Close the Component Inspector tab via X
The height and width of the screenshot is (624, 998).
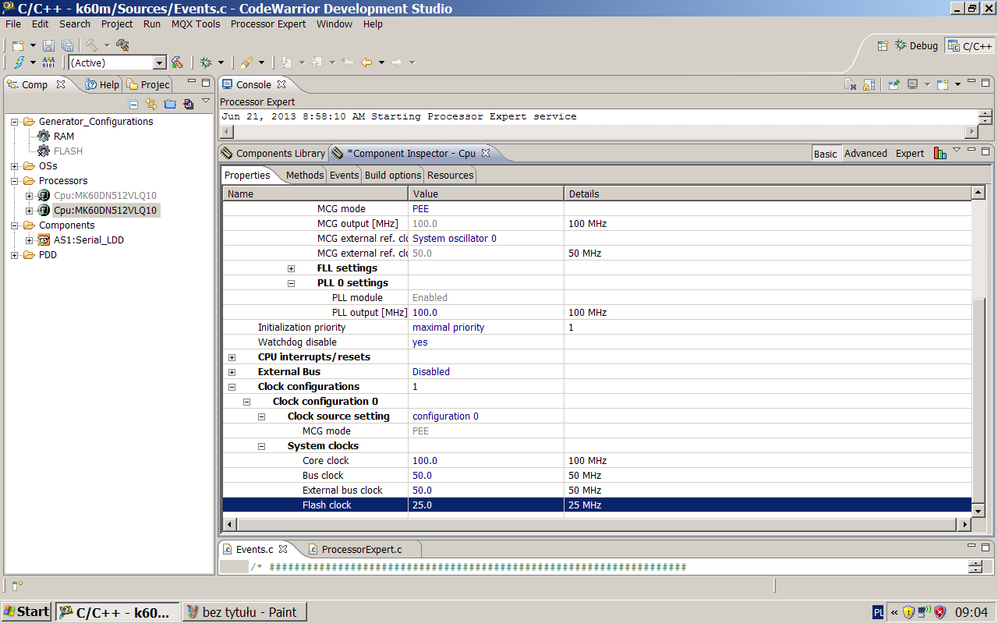486,153
